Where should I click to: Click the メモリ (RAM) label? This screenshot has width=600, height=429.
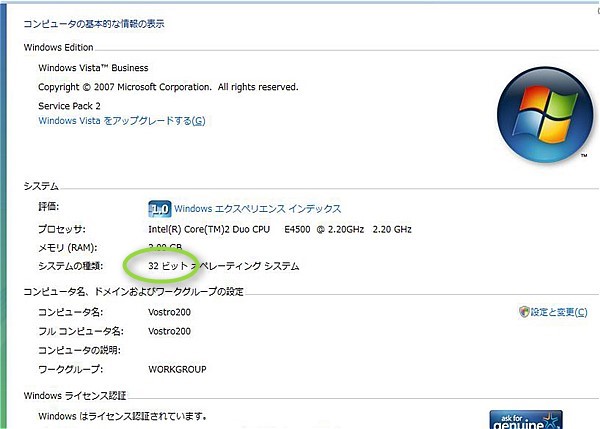[68, 248]
